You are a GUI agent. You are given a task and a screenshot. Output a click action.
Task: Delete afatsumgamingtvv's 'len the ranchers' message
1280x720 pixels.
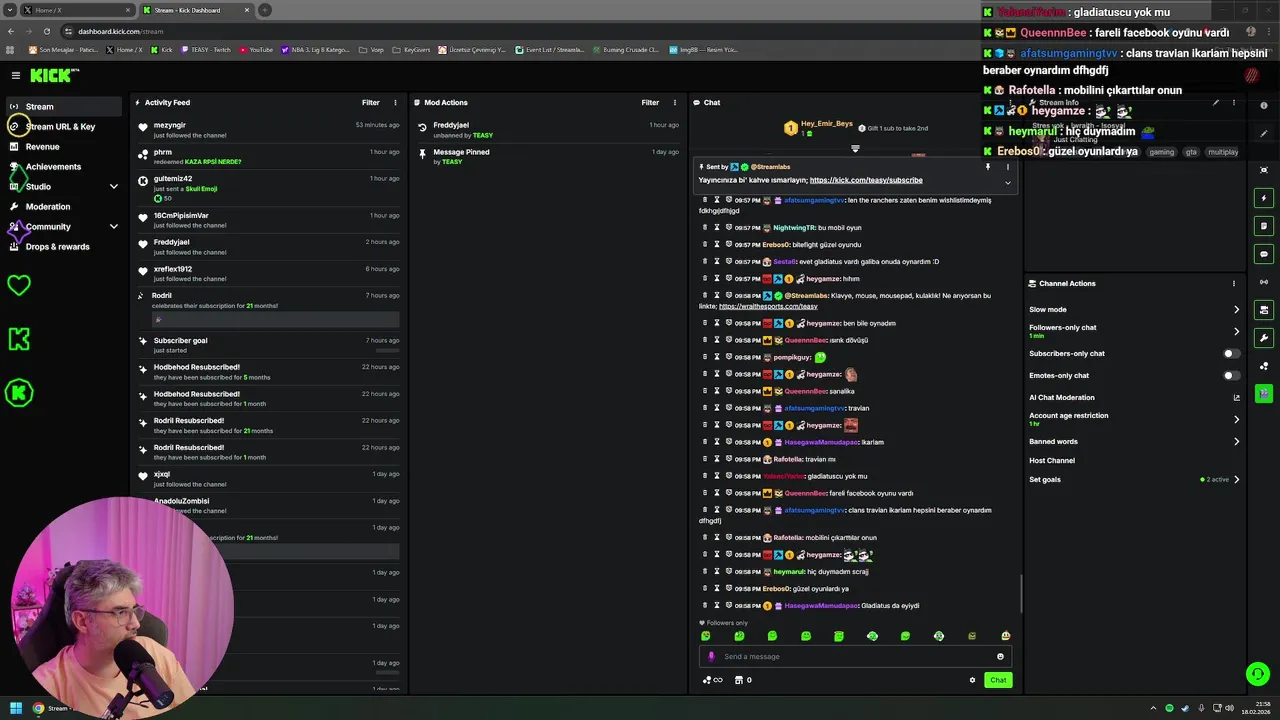pyautogui.click(x=705, y=200)
